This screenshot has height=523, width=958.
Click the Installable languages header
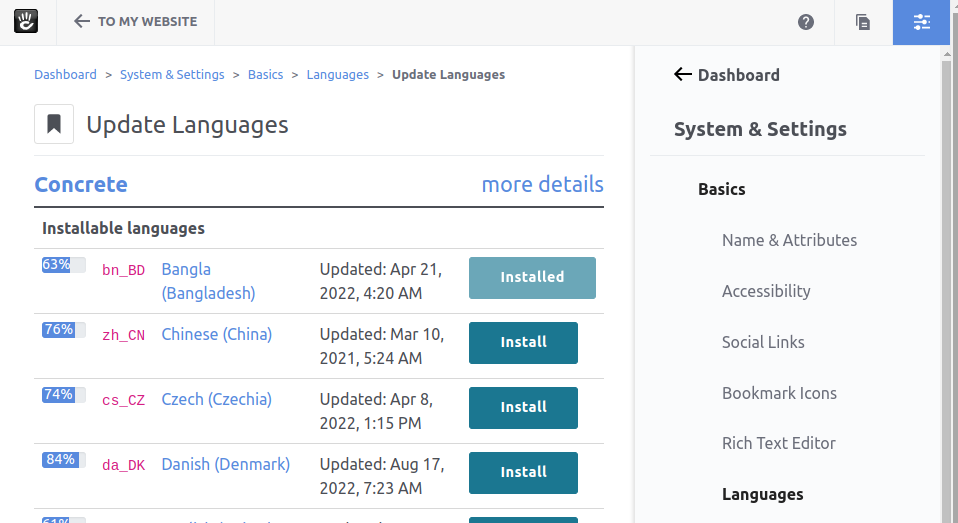click(123, 228)
